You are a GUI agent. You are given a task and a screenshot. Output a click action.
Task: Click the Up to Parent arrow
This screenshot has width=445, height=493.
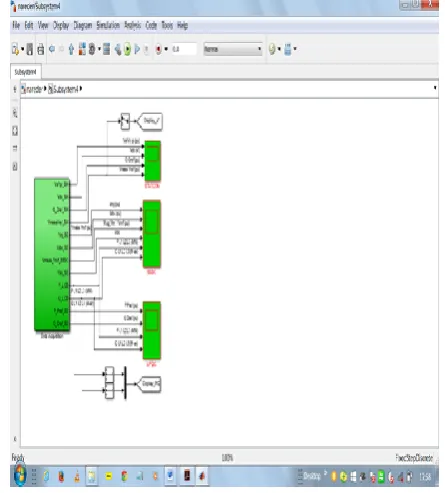71,49
